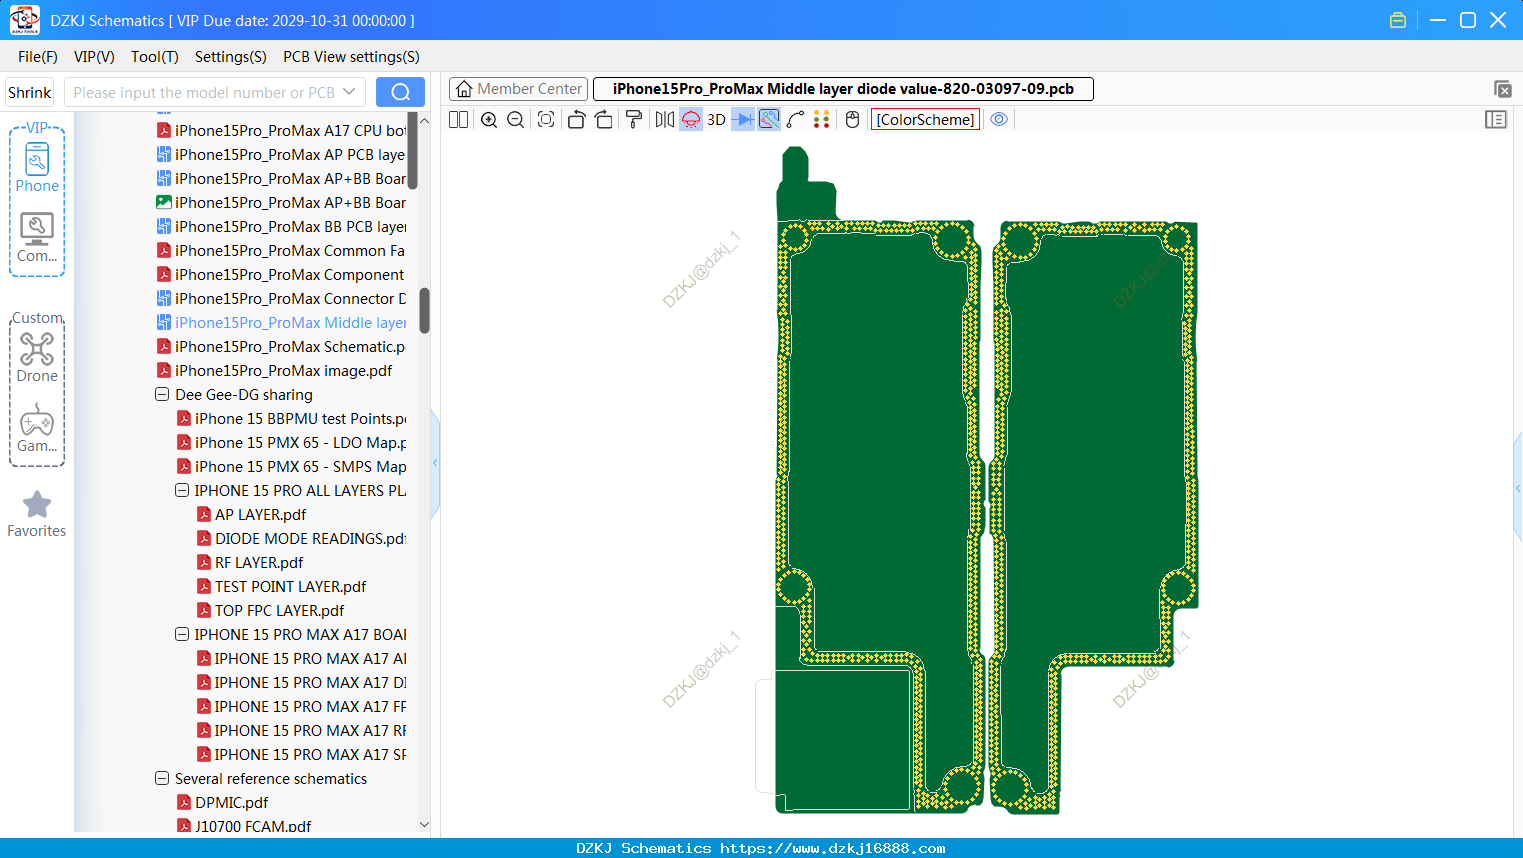The height and width of the screenshot is (858, 1523).
Task: Open iPhone 15 BBPMU test Points file
Action: [291, 418]
